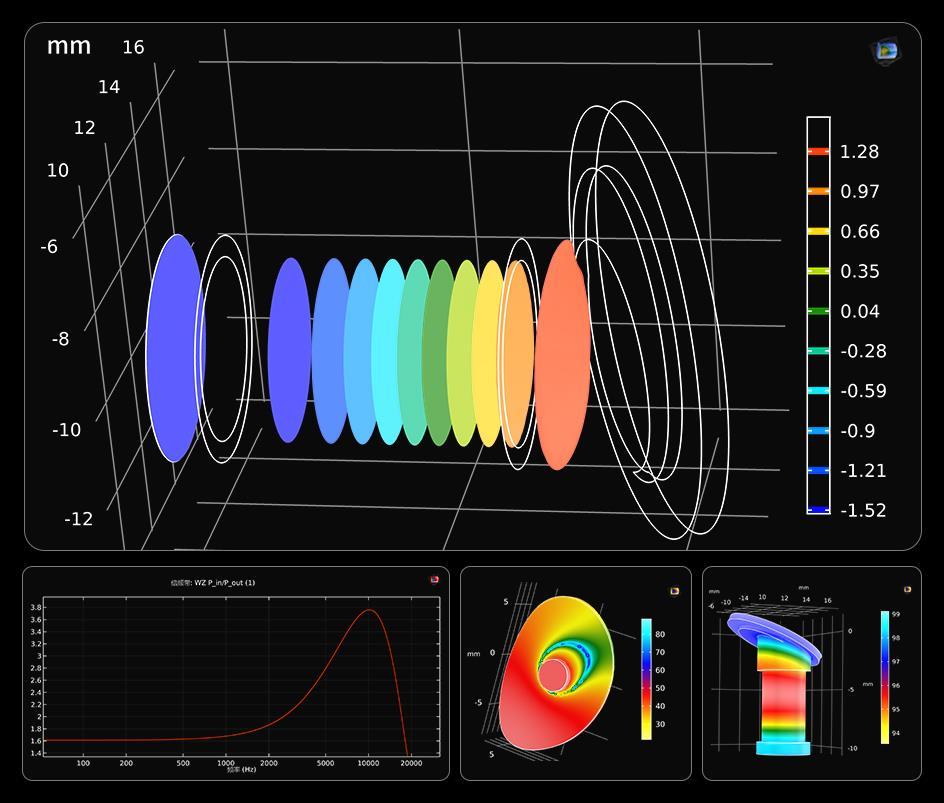Open the elliptical surface plot thumbnail

coord(575,673)
